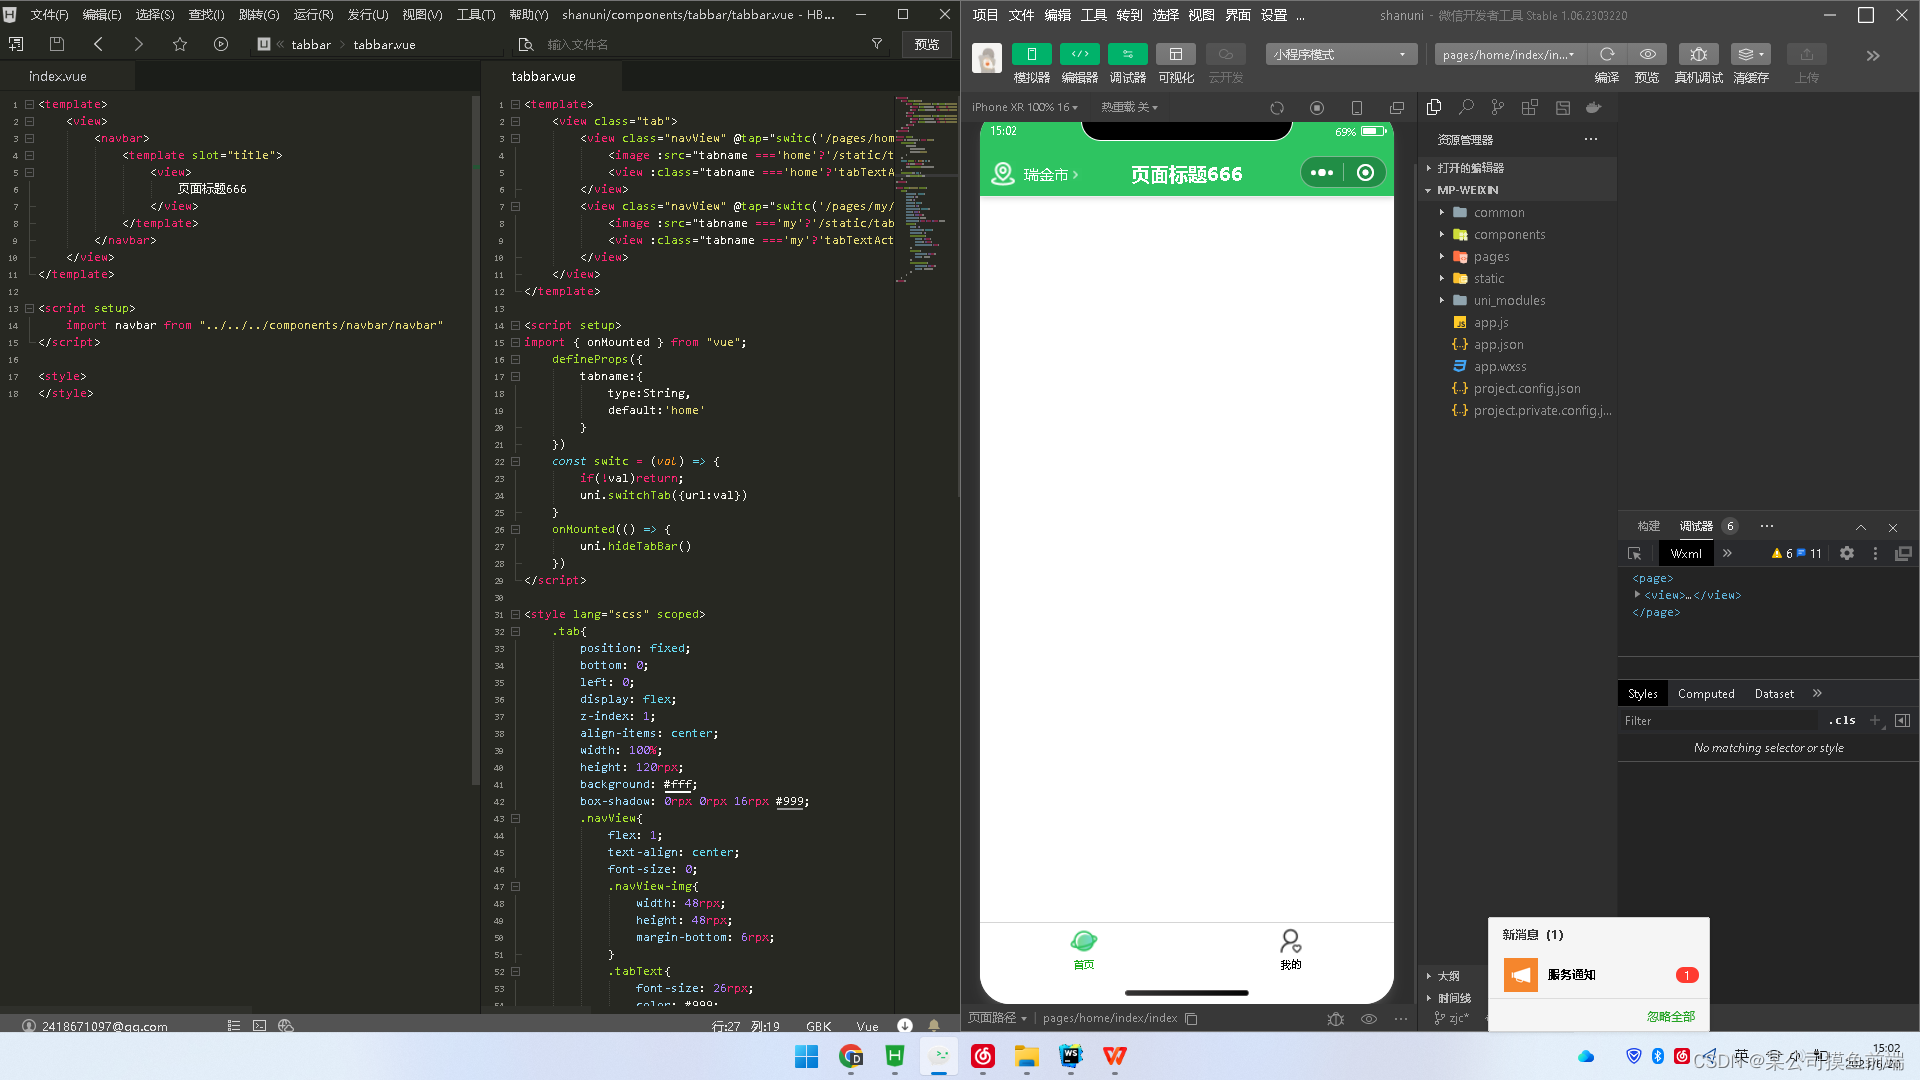Open the 小程序模式 mode dropdown
This screenshot has height=1080, width=1920.
(x=1340, y=54)
